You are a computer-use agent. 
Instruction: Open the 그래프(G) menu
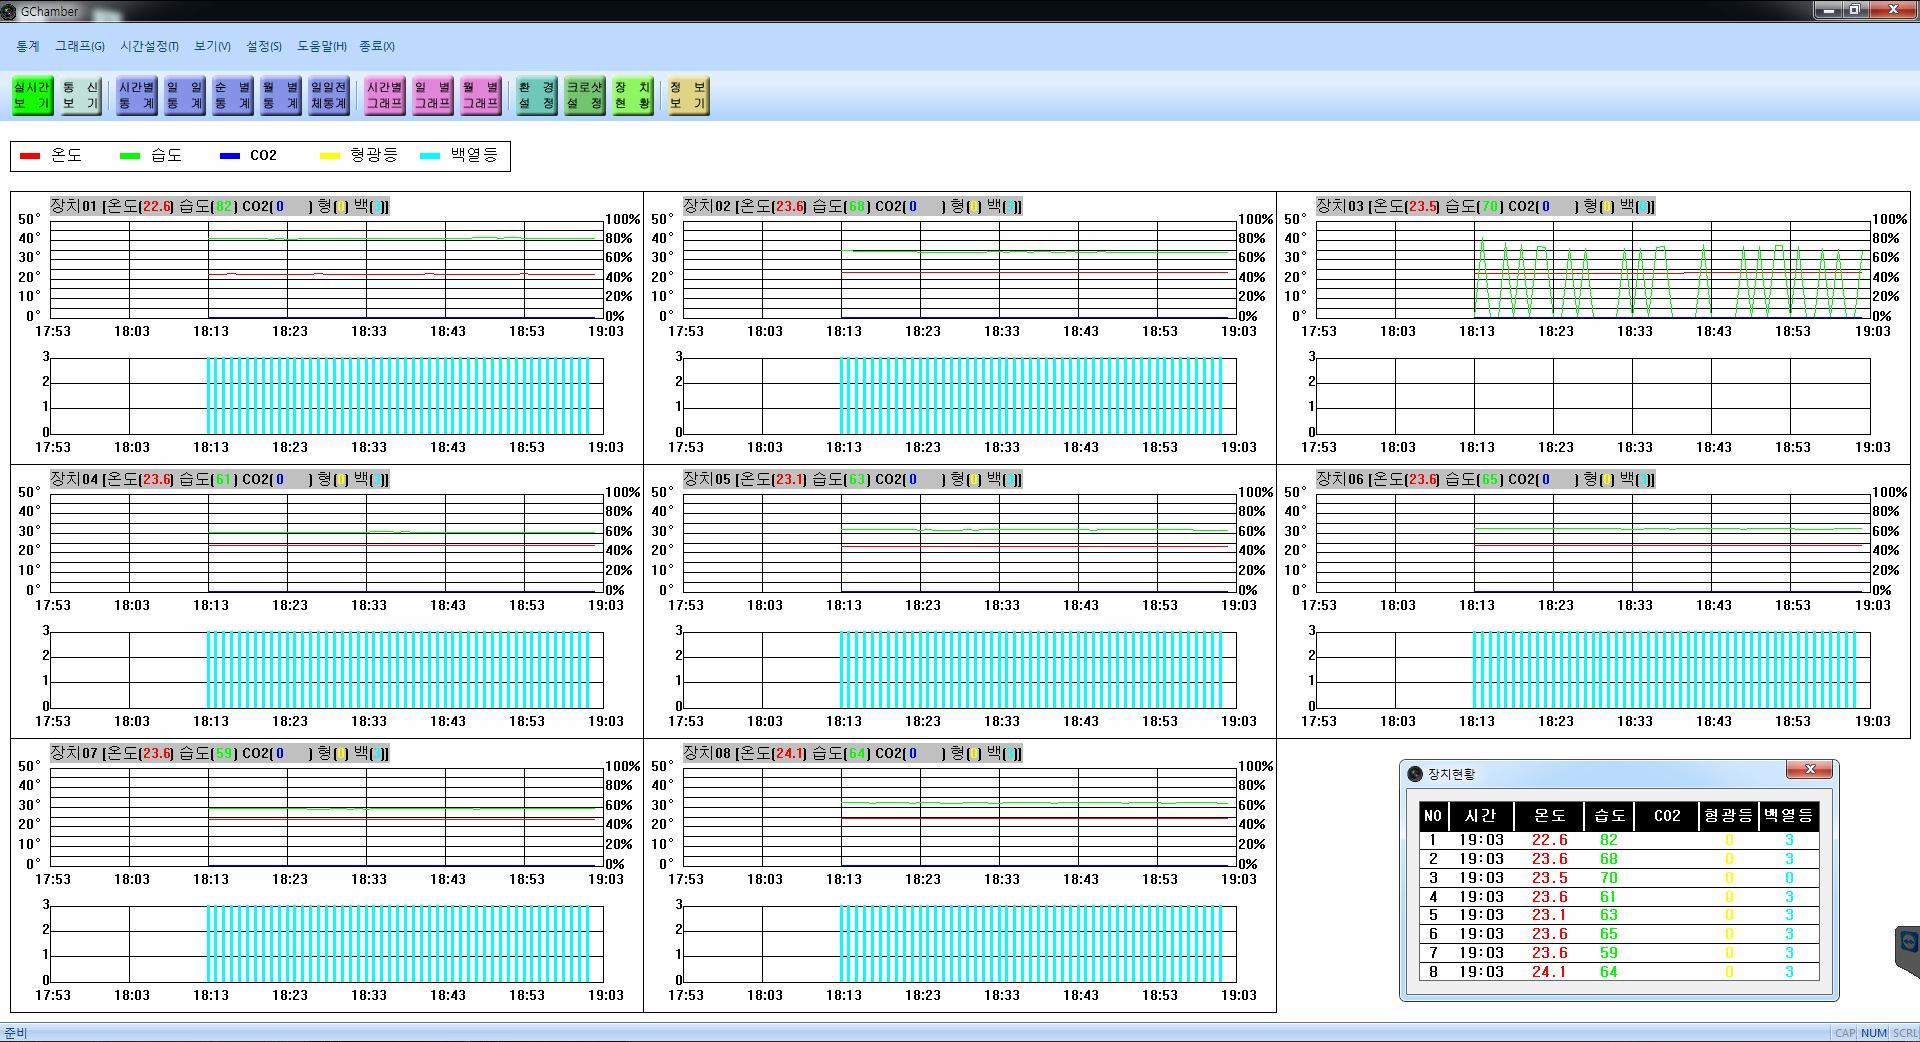tap(80, 46)
